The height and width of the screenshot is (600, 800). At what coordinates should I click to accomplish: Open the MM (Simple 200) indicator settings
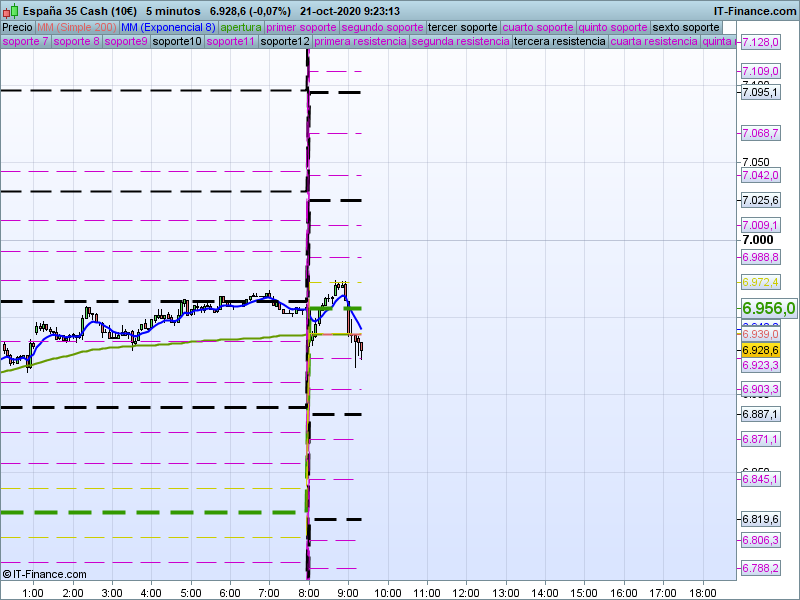tap(76, 27)
